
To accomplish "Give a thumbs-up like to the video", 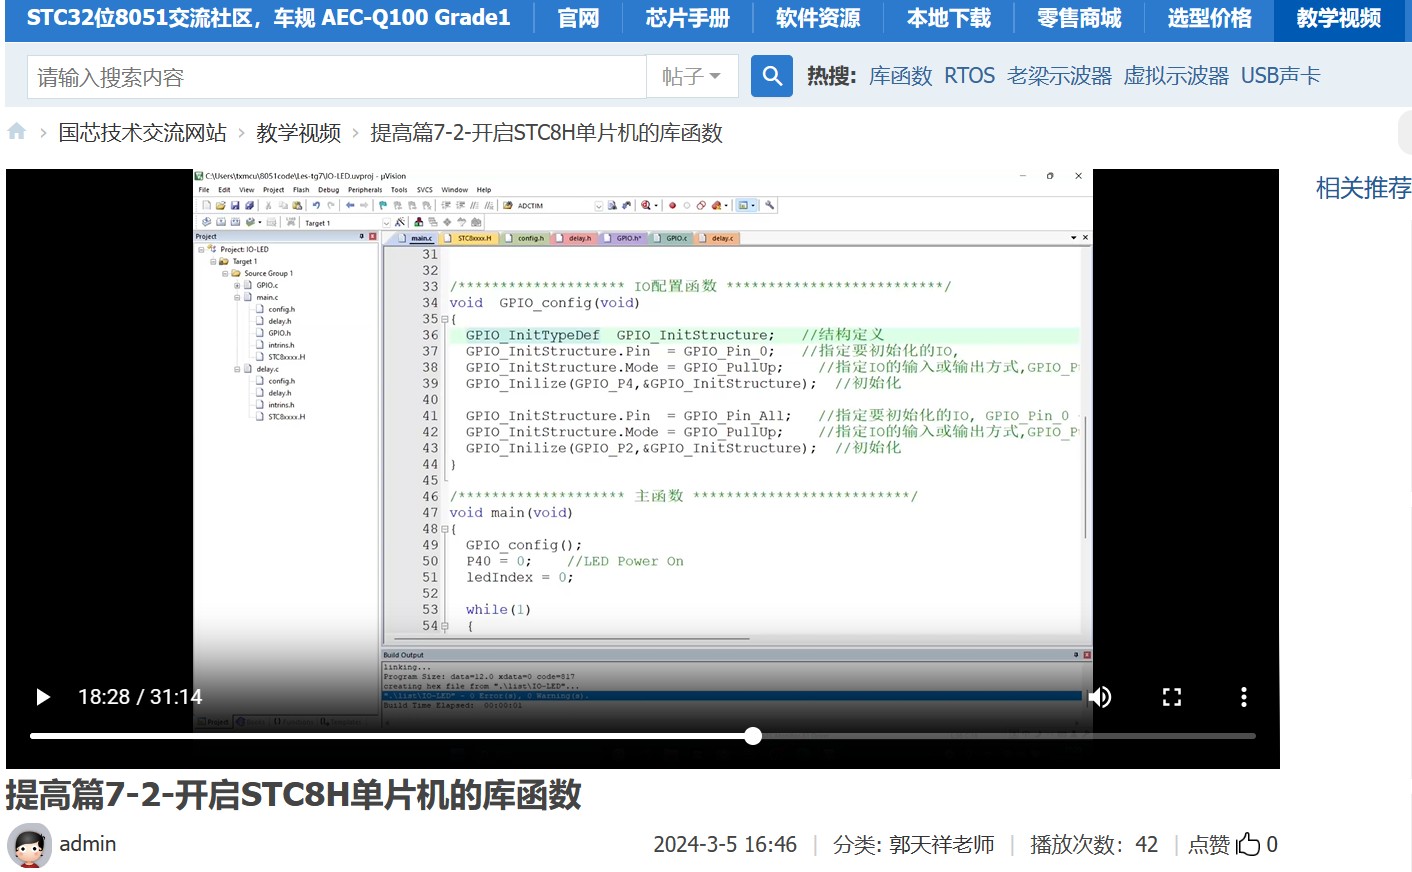I will coord(1248,844).
